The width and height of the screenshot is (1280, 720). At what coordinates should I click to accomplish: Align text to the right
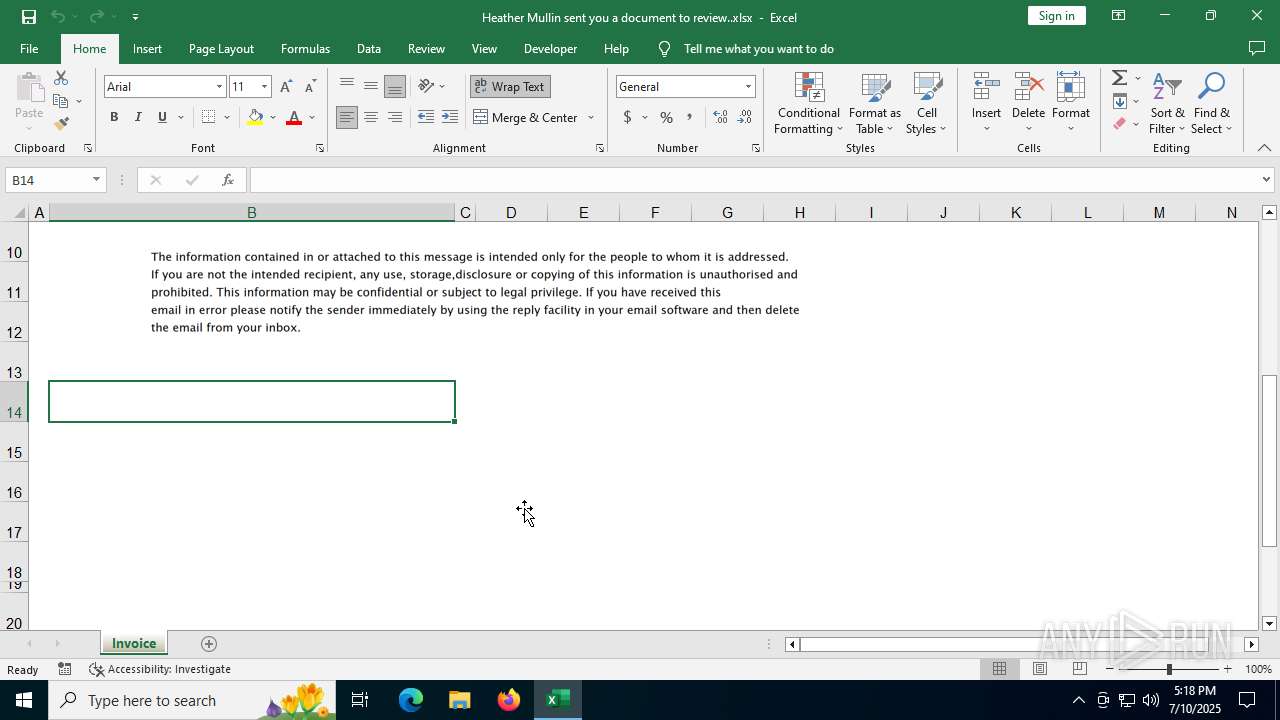pyautogui.click(x=395, y=118)
